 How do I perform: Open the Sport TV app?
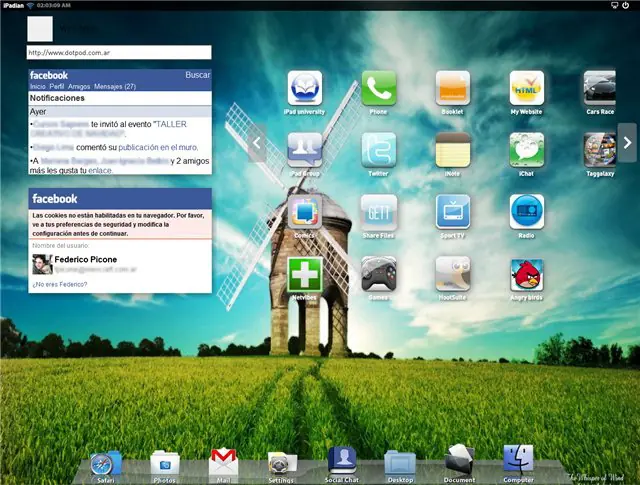click(x=453, y=212)
